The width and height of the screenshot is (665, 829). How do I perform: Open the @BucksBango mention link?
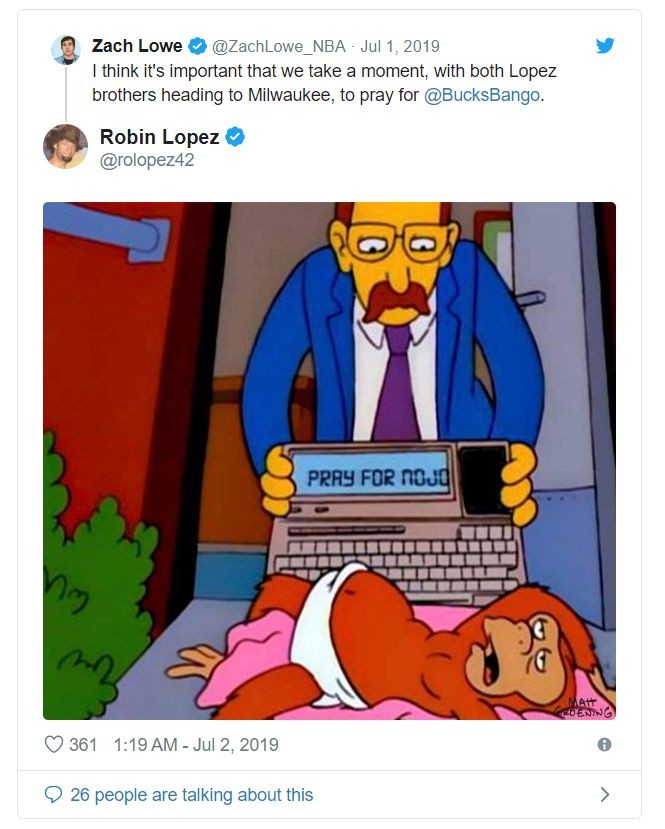point(482,95)
